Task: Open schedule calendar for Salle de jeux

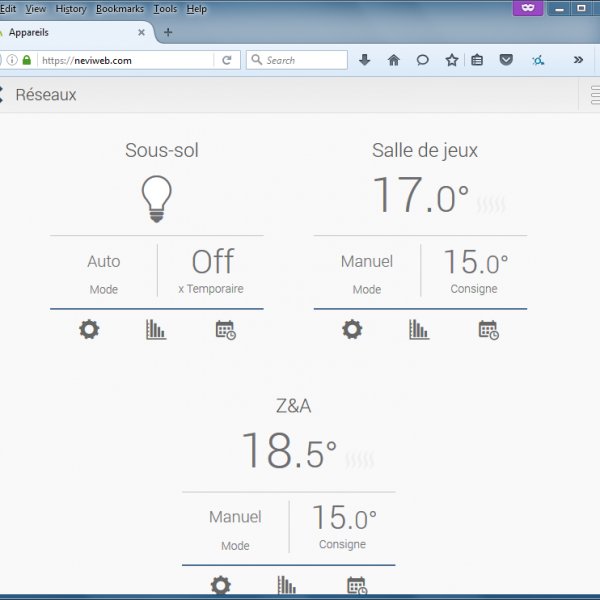Action: 488,329
